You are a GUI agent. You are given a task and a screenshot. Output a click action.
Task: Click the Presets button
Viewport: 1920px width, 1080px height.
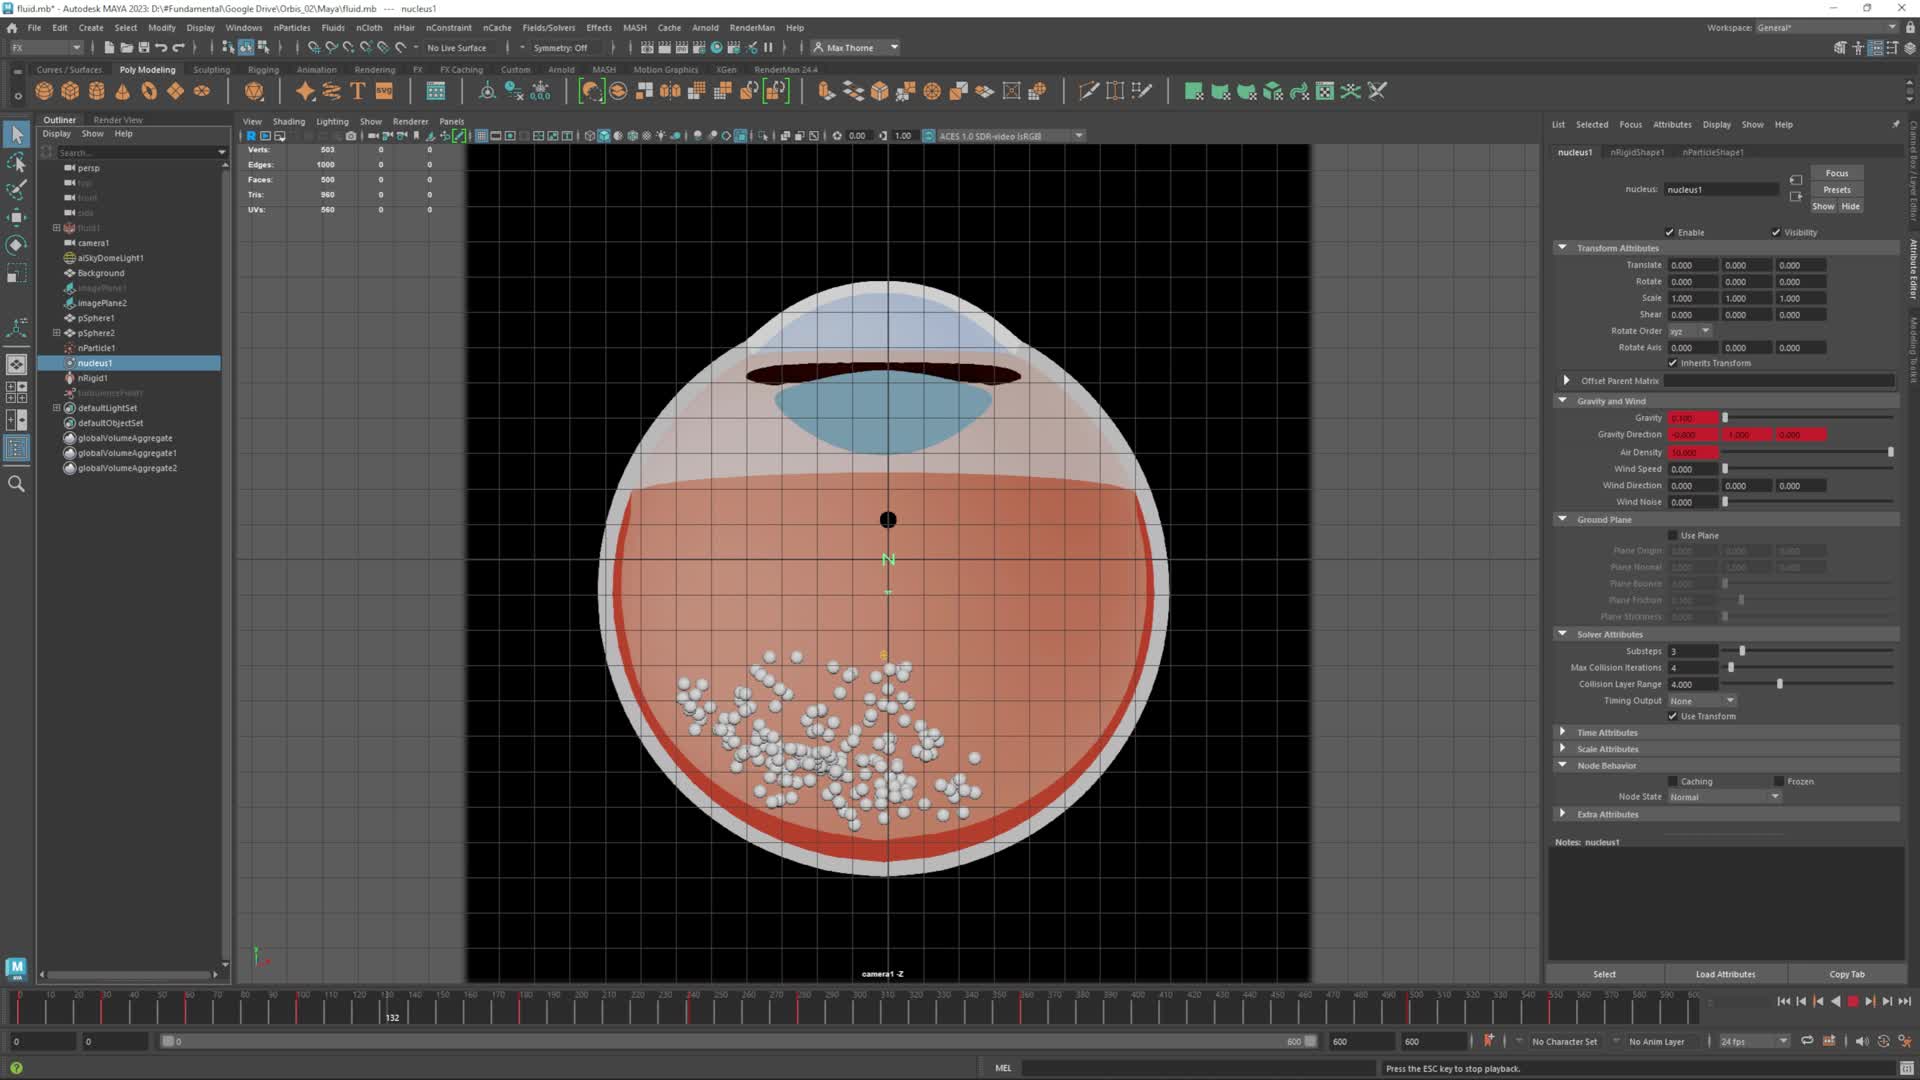[1836, 189]
